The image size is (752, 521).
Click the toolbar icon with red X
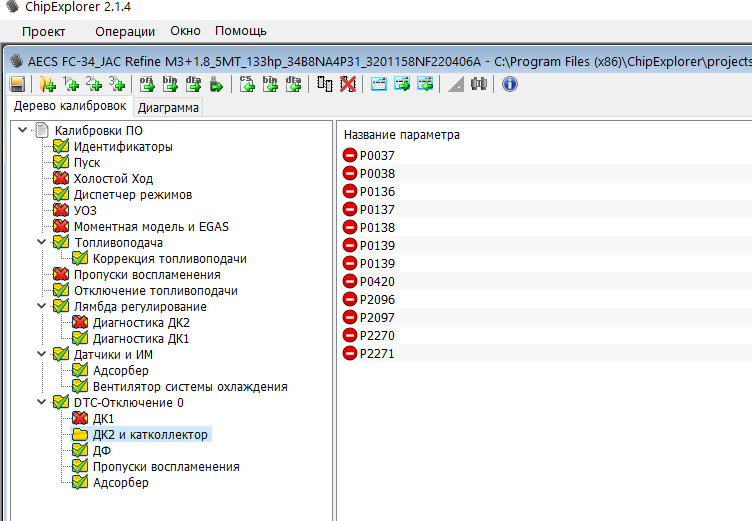pyautogui.click(x=346, y=84)
